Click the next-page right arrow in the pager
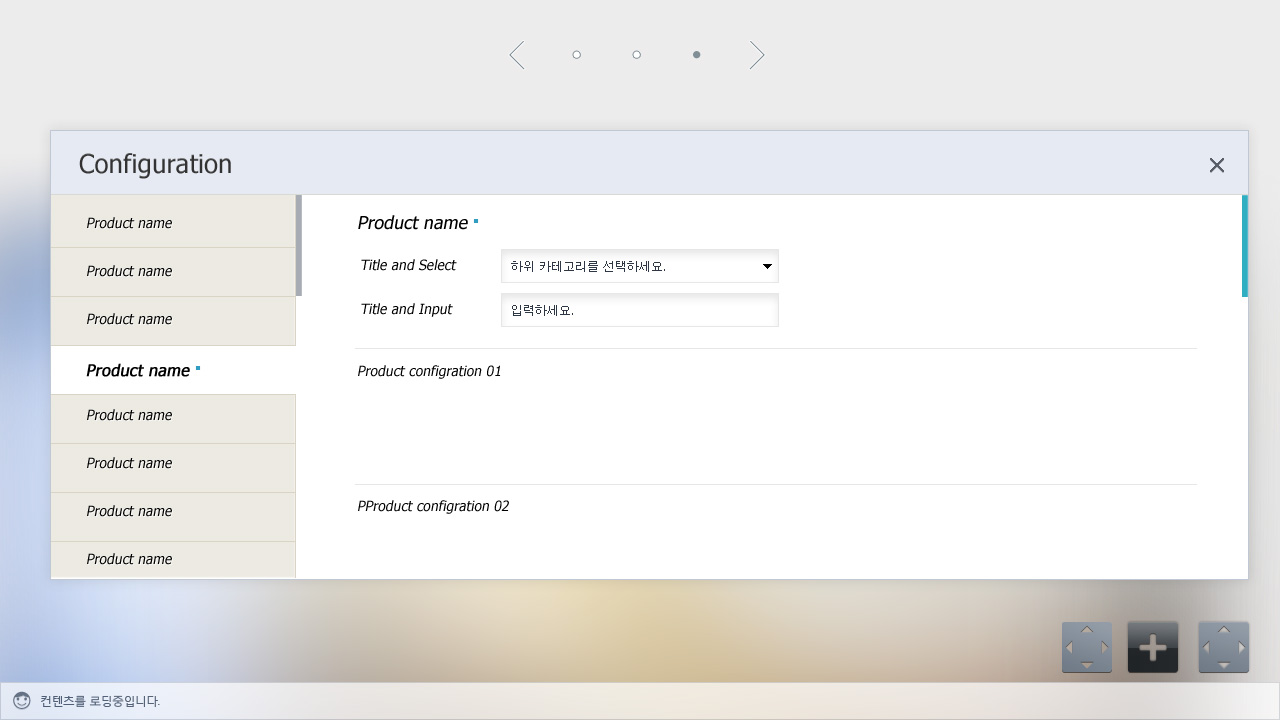Screen dimensions: 1280x720 pyautogui.click(x=757, y=55)
